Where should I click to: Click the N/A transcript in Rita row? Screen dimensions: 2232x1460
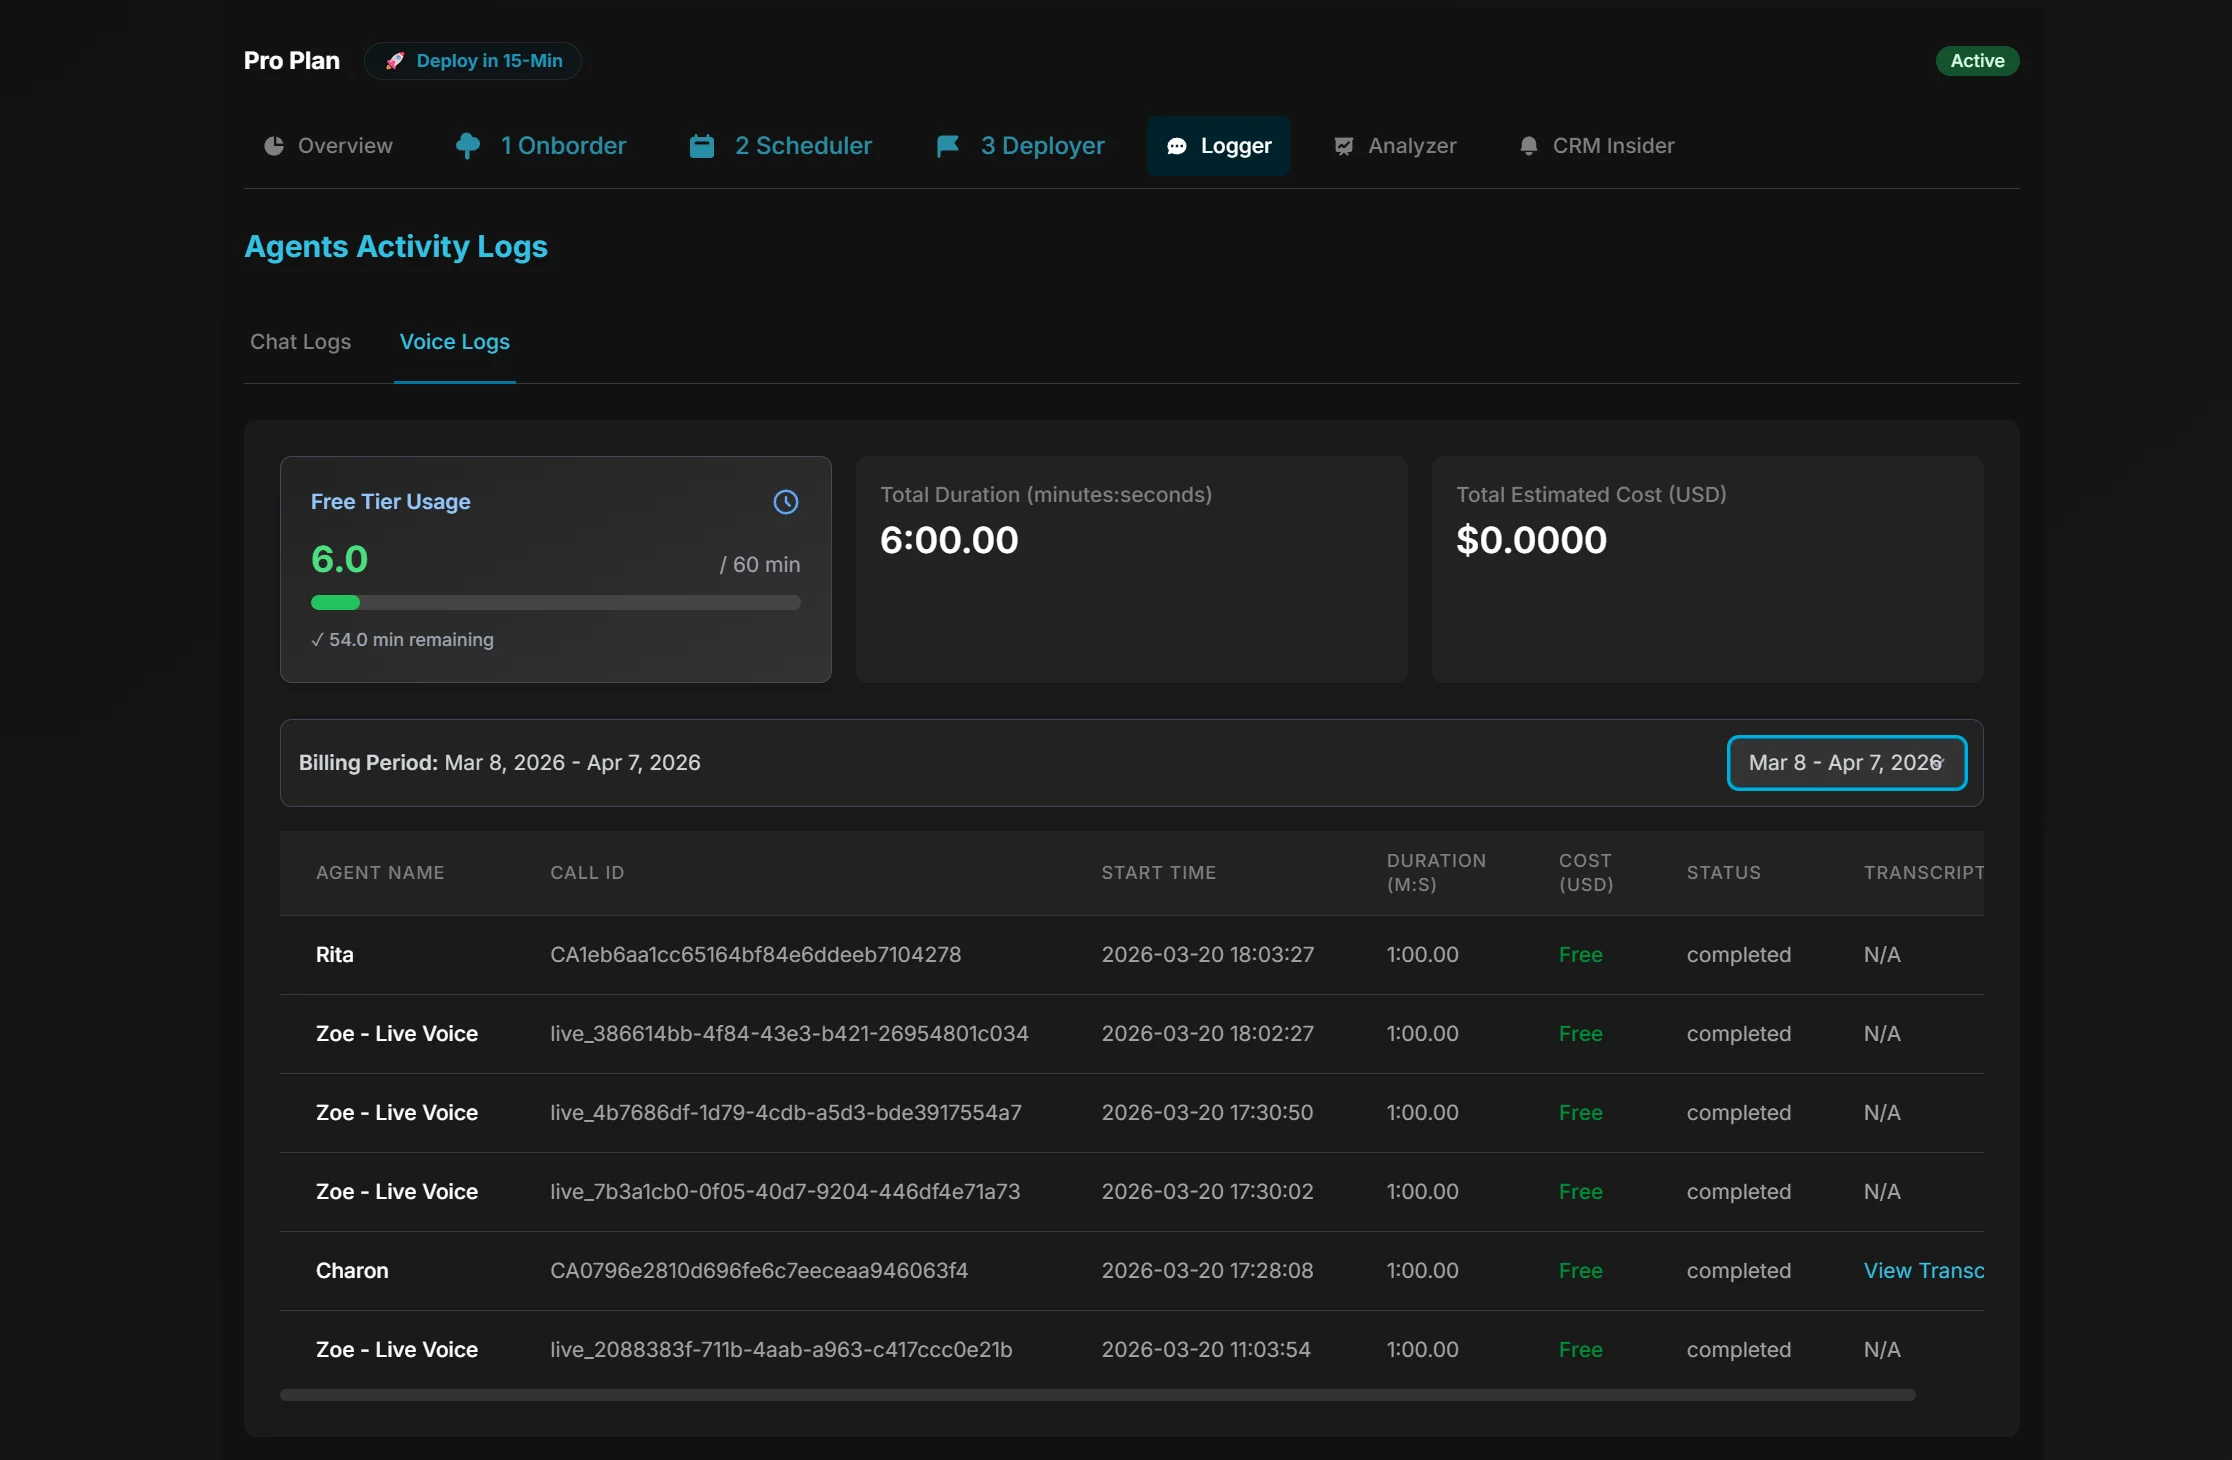tap(1882, 955)
